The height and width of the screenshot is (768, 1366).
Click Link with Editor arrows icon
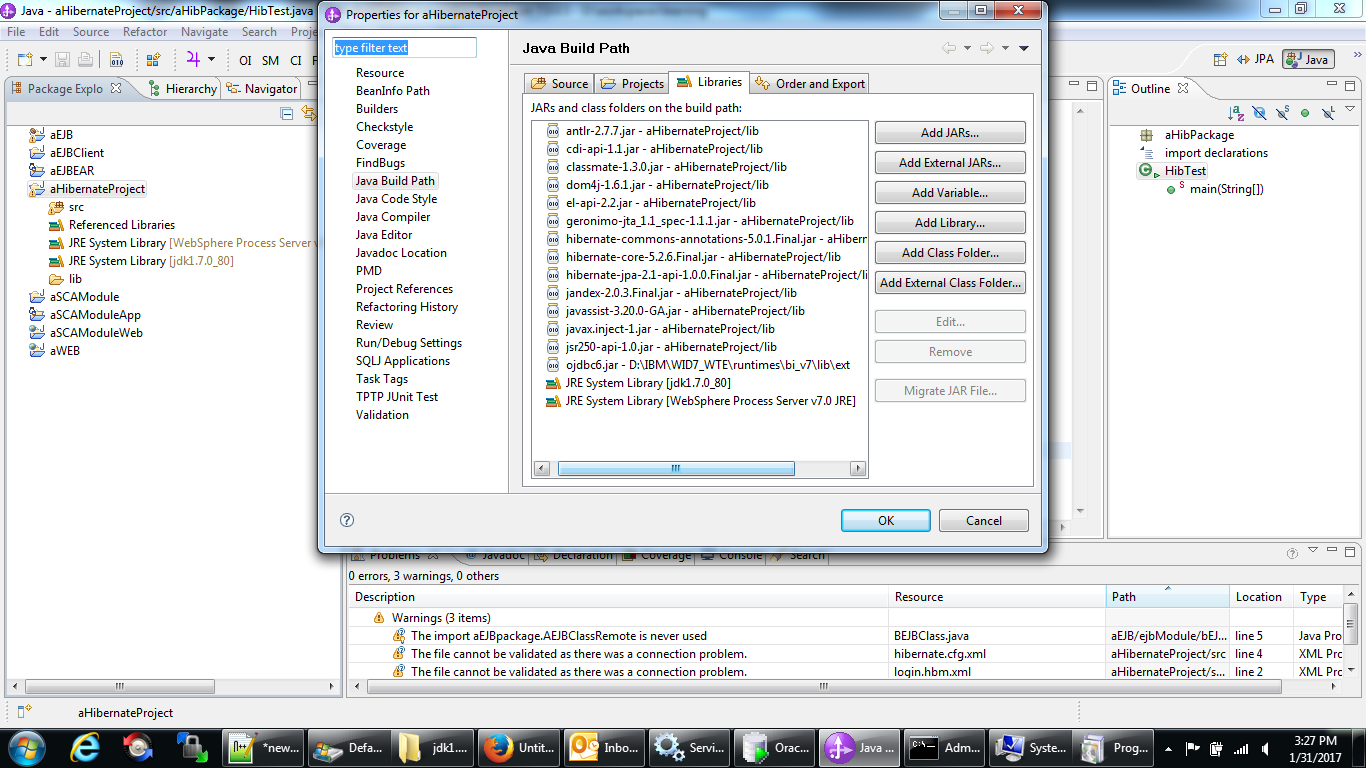click(x=309, y=113)
